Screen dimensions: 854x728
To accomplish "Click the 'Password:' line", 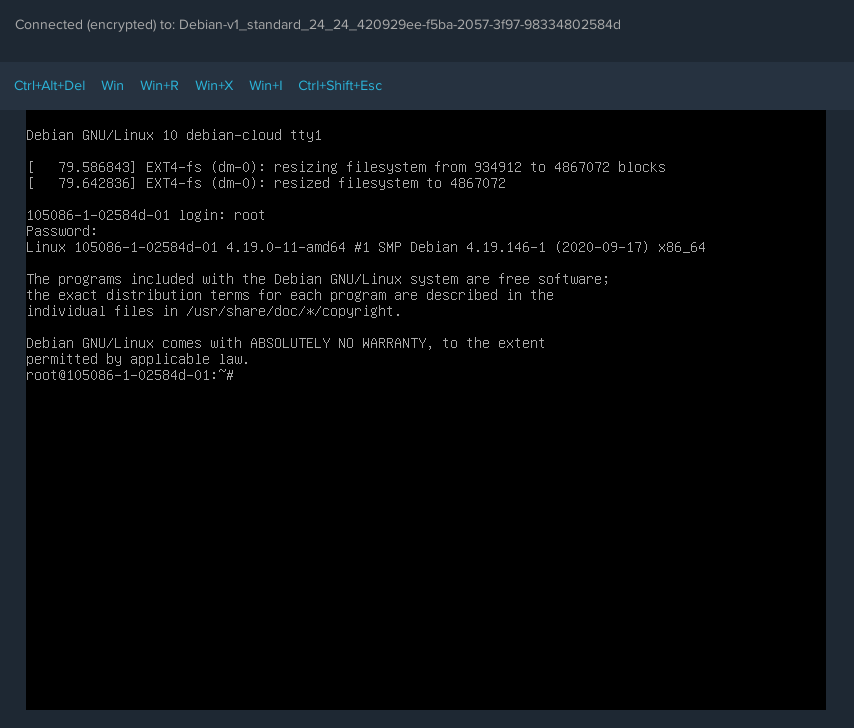I will 62,231.
